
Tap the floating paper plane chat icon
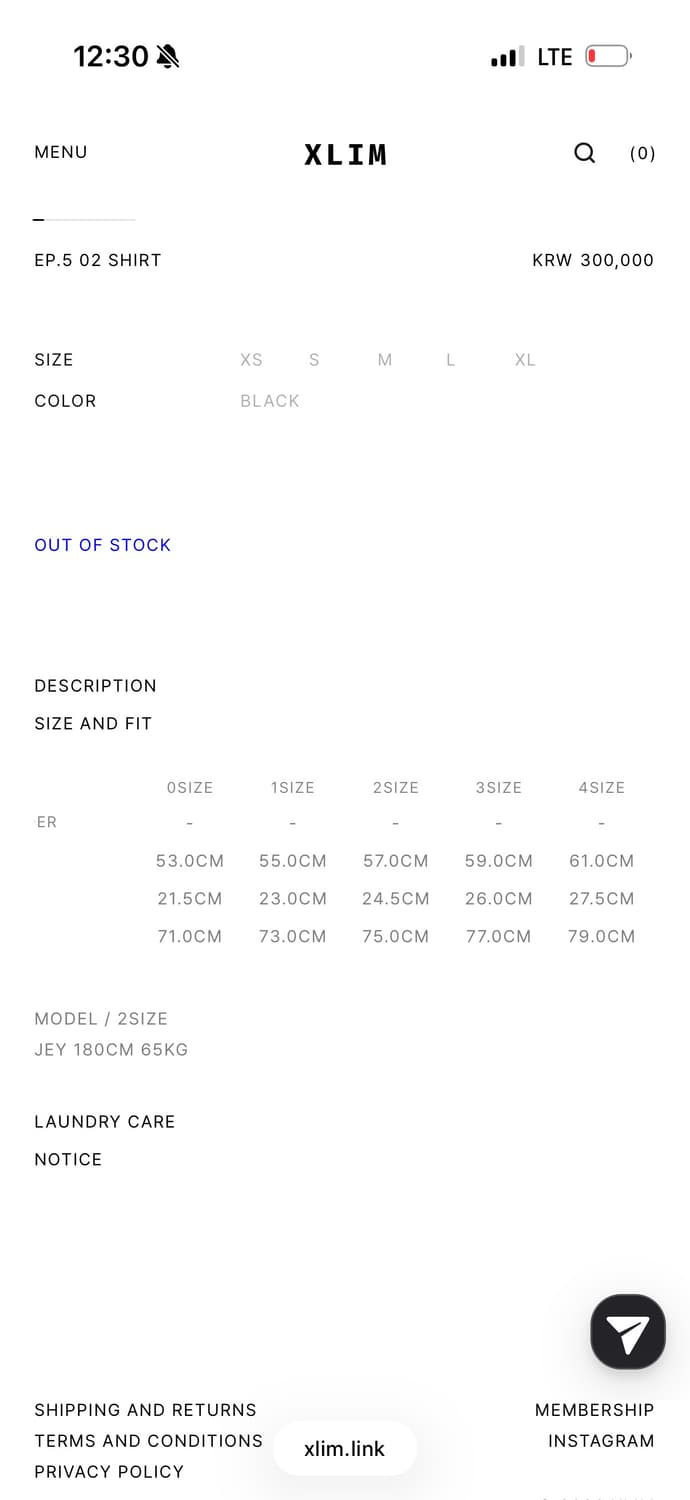(x=628, y=1332)
